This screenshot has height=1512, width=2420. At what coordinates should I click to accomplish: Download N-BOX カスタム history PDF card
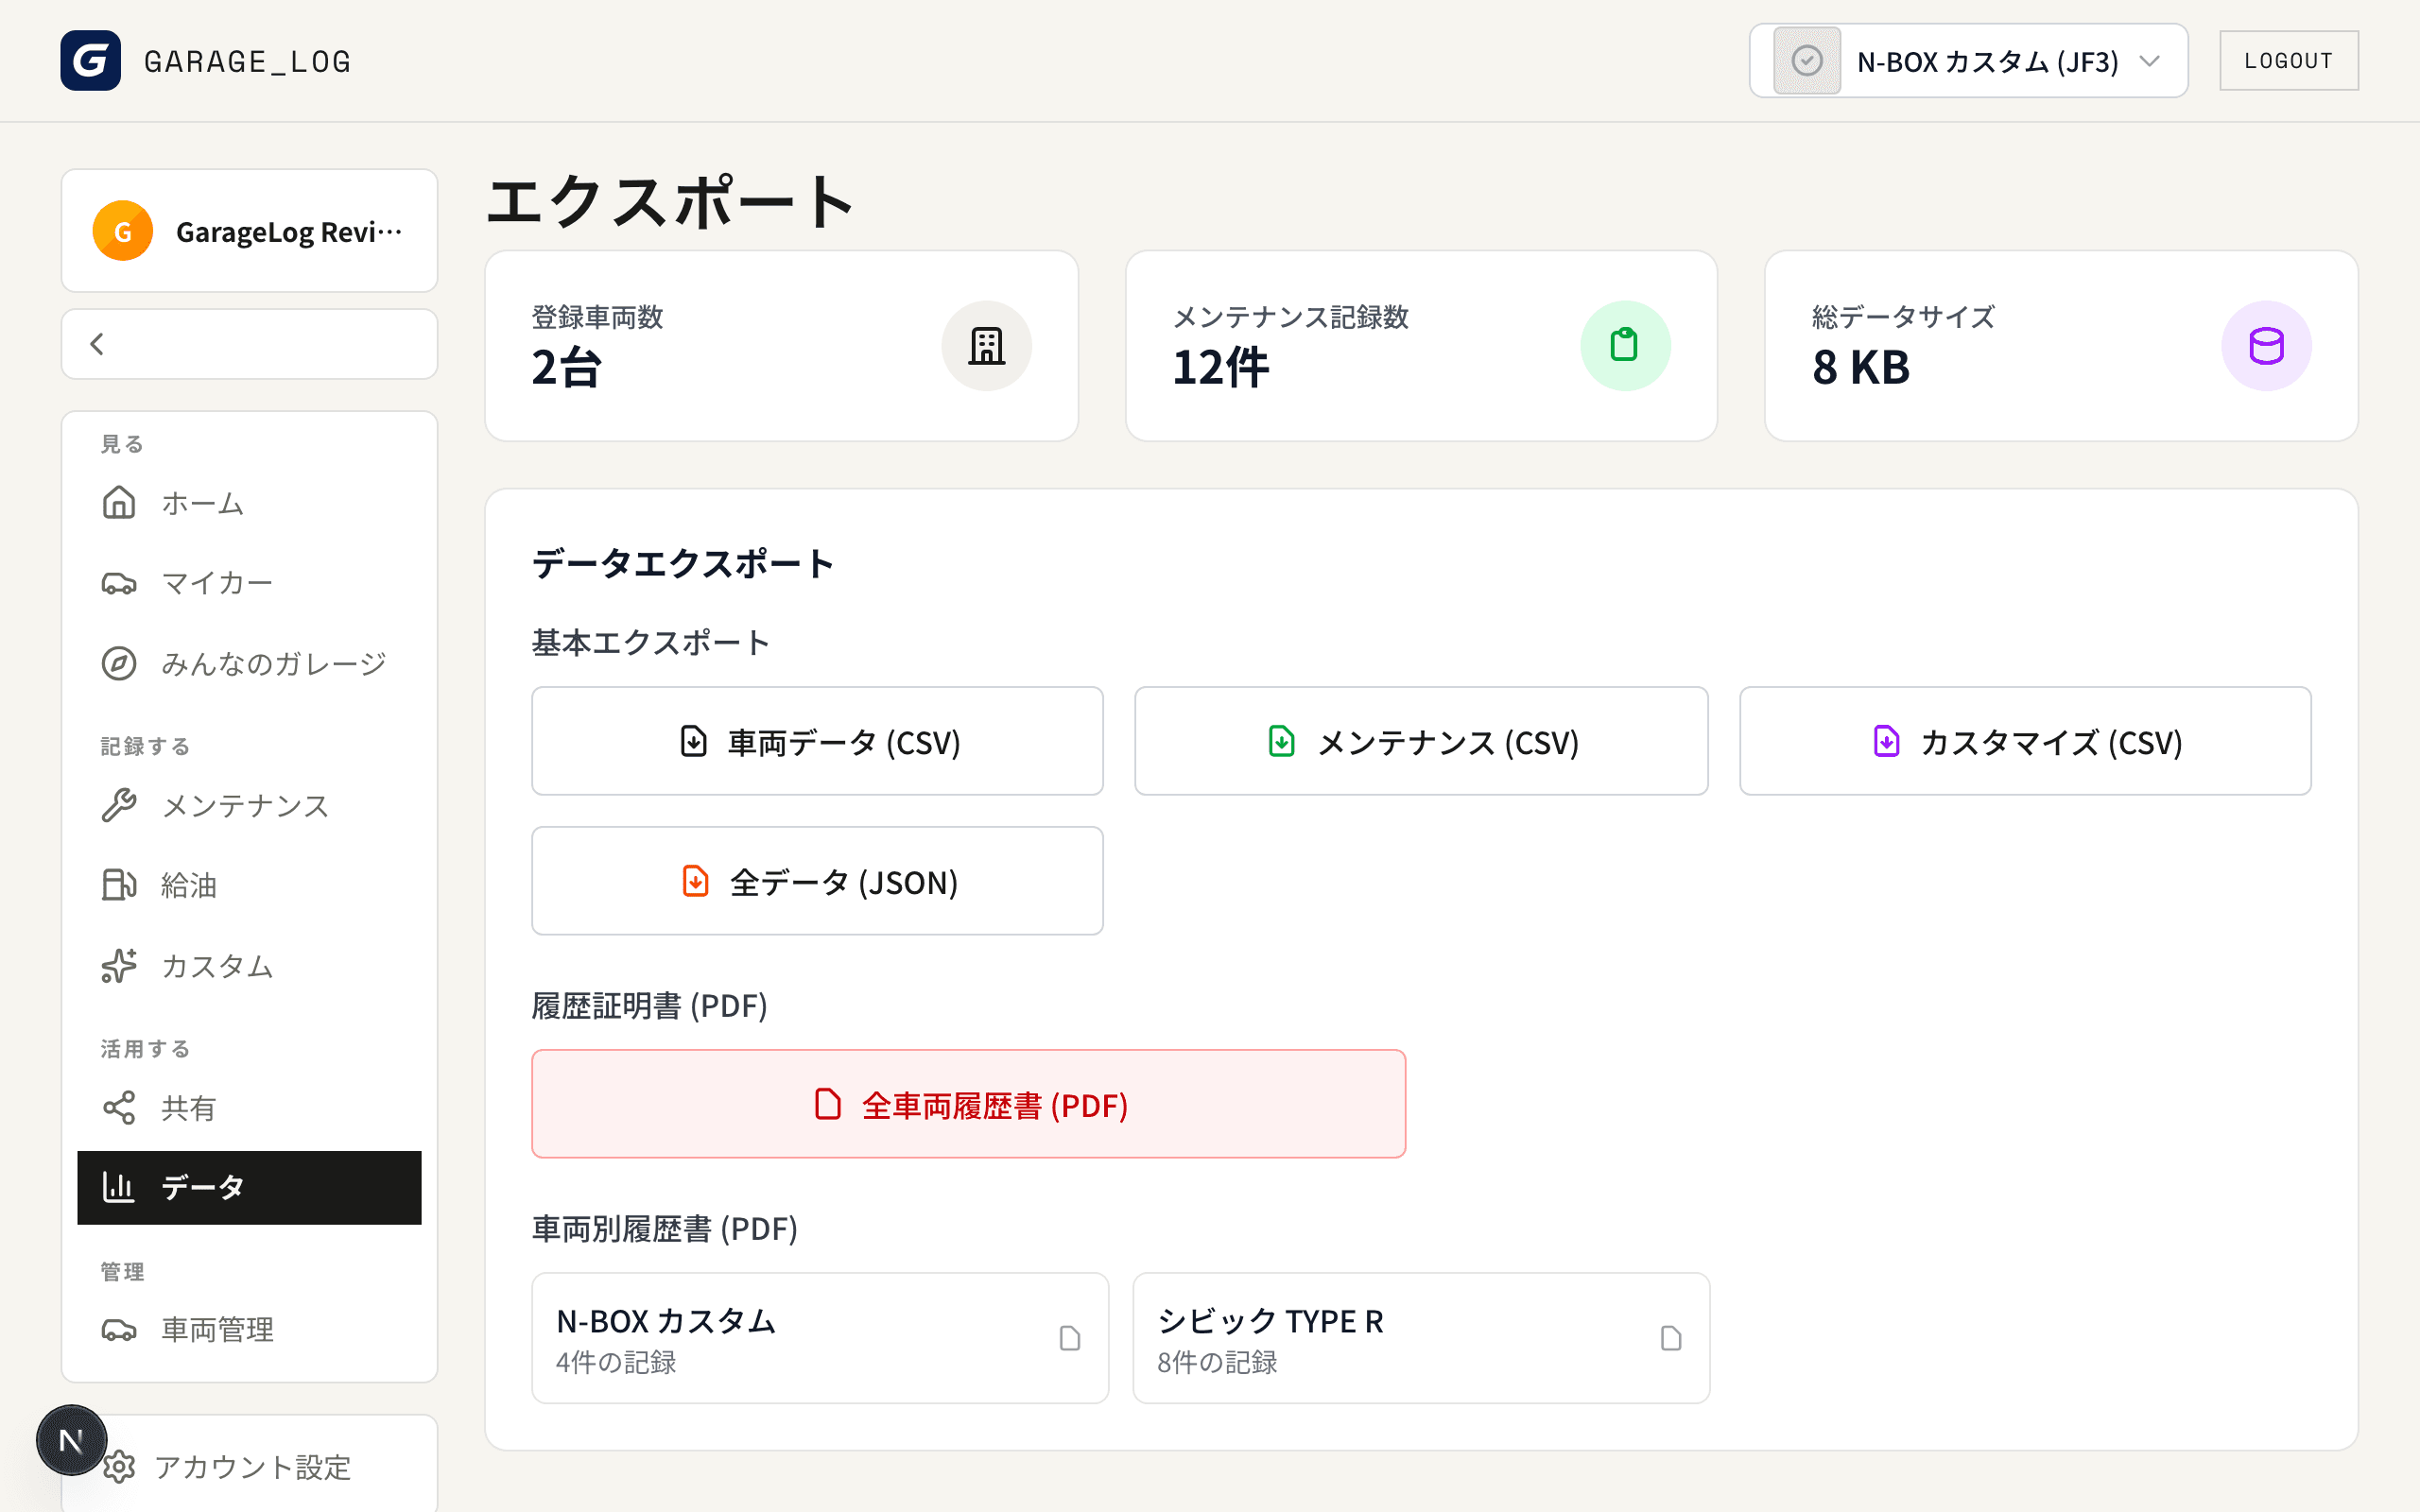pyautogui.click(x=820, y=1338)
